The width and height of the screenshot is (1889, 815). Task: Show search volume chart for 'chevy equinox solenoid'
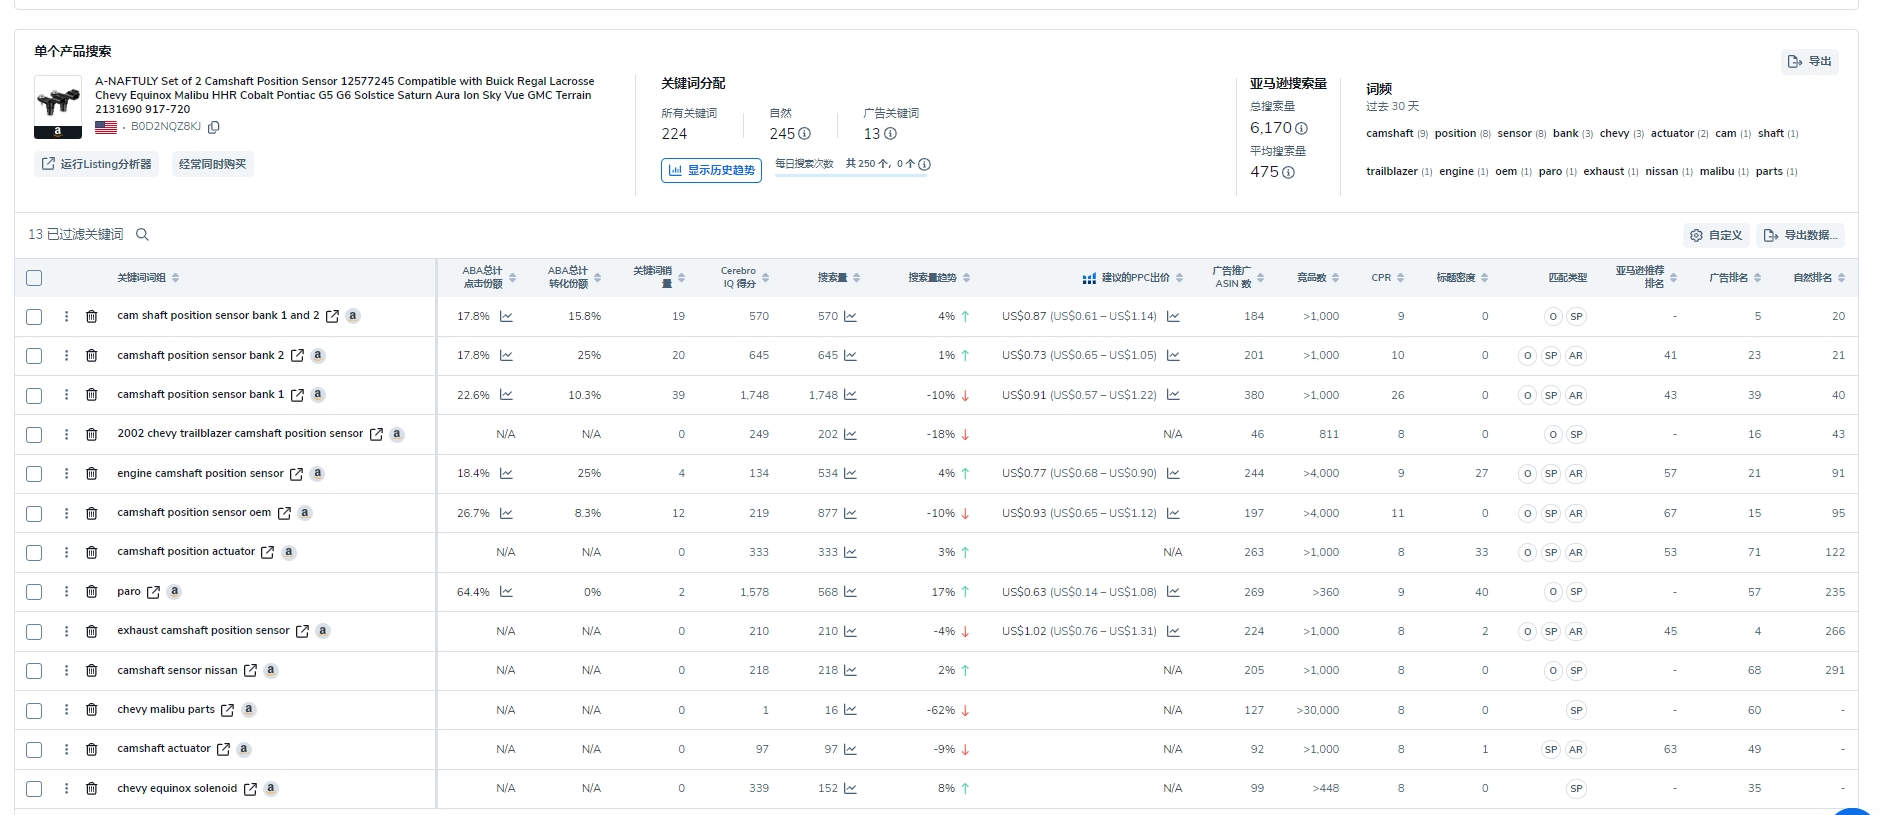click(x=850, y=789)
